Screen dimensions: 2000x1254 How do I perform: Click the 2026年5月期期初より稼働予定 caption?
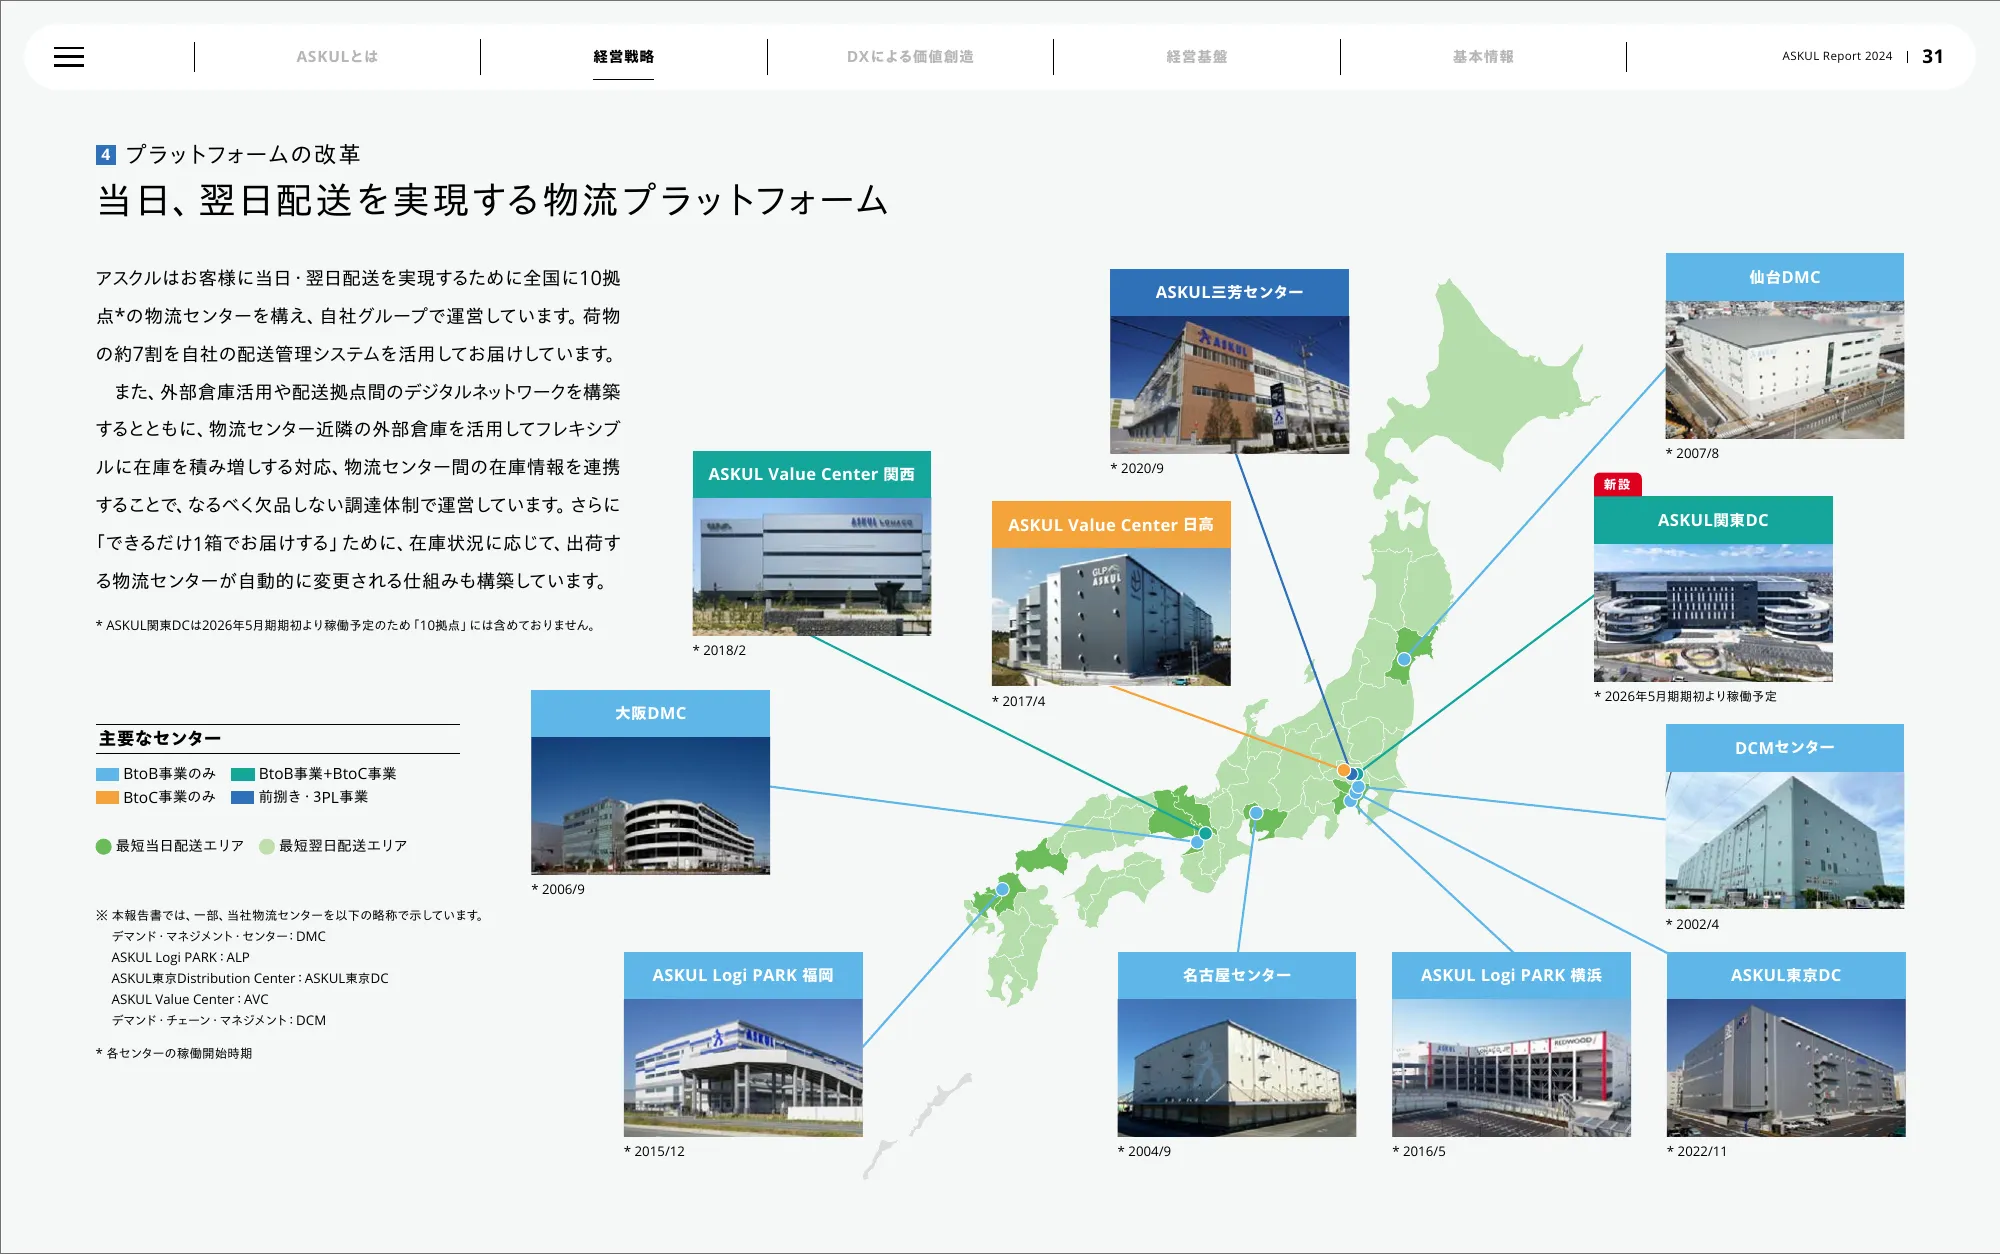pyautogui.click(x=1685, y=696)
